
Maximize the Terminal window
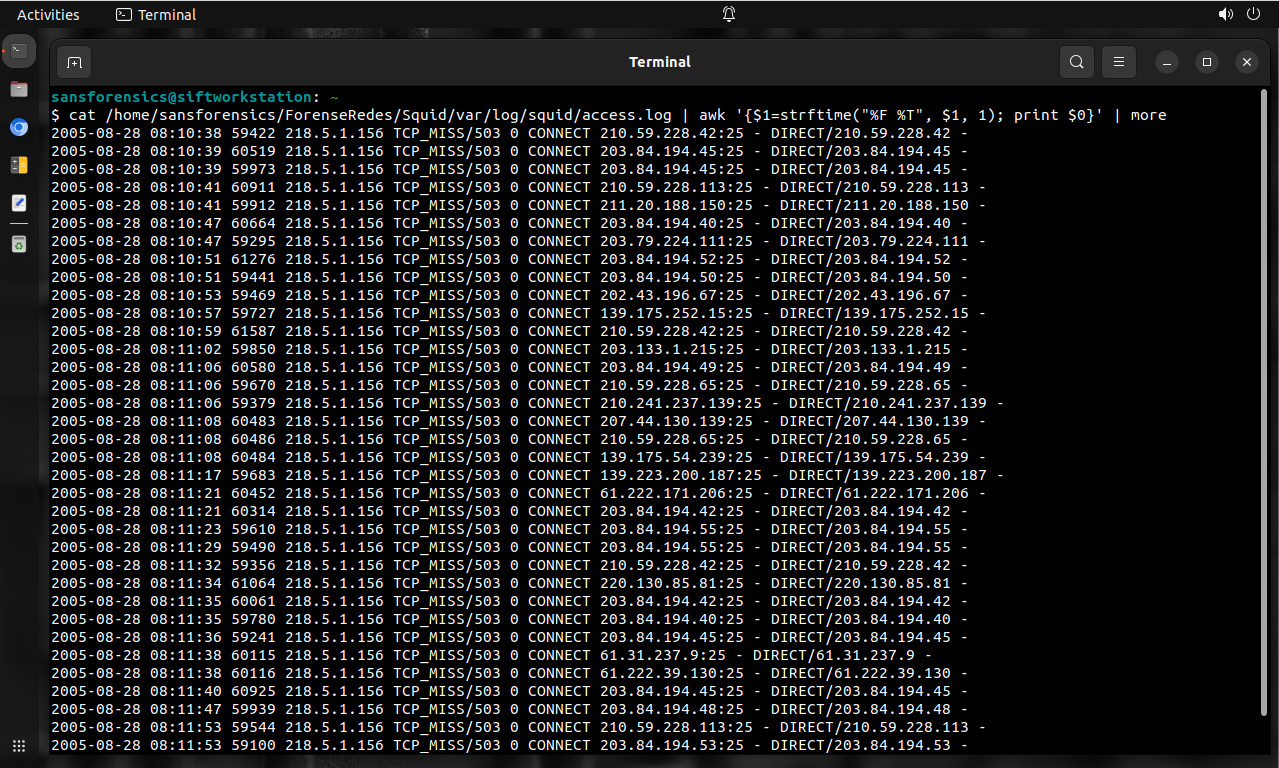coord(1207,62)
